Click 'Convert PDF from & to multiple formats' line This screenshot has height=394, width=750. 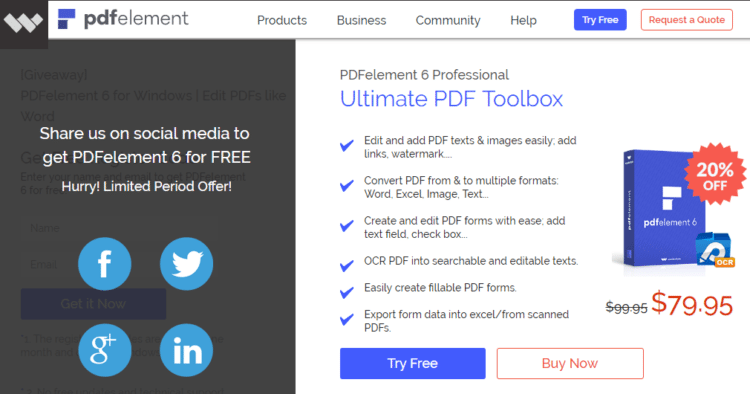(461, 187)
